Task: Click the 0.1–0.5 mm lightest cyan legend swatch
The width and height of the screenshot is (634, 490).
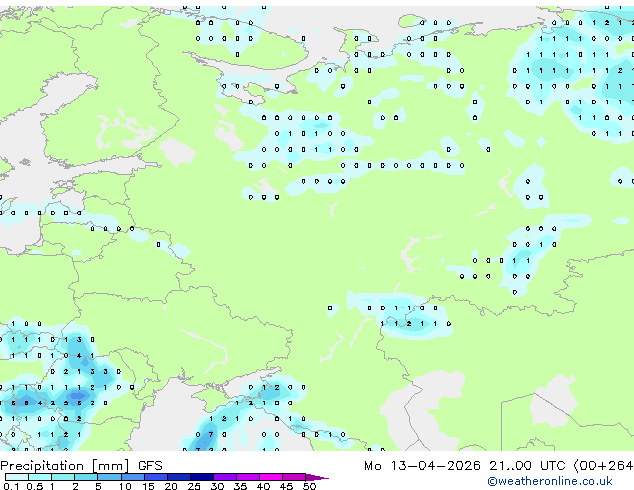Action: [17, 477]
